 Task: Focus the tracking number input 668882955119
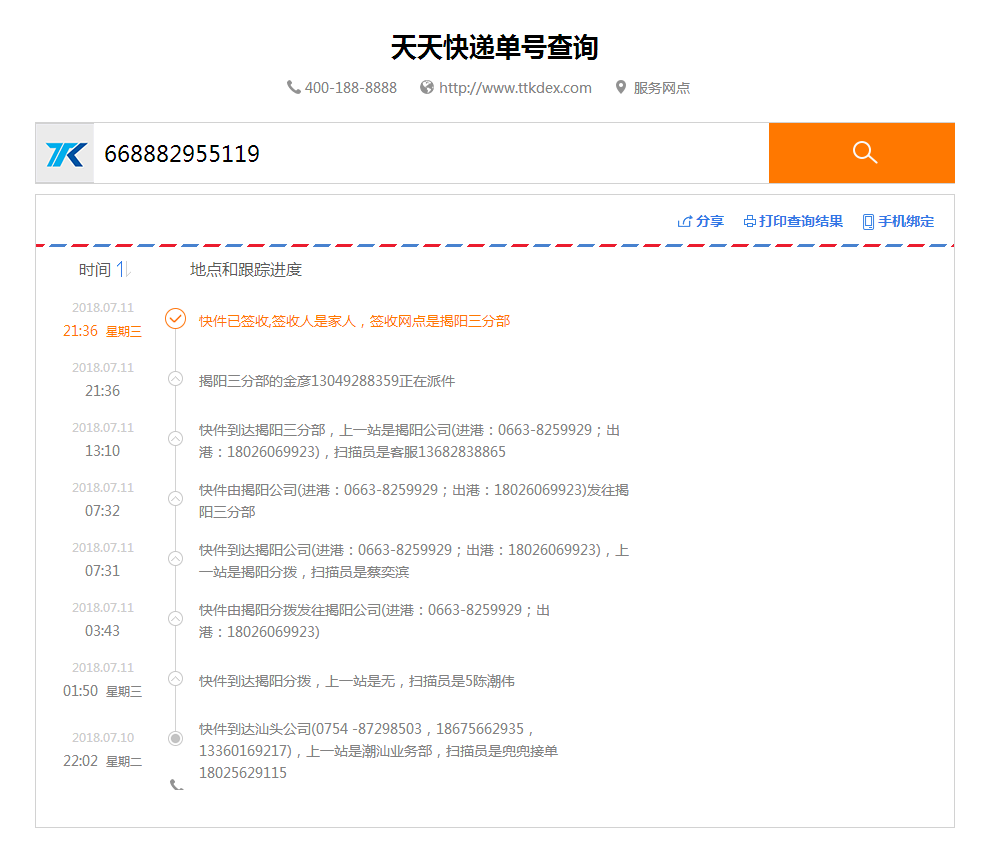[x=431, y=153]
